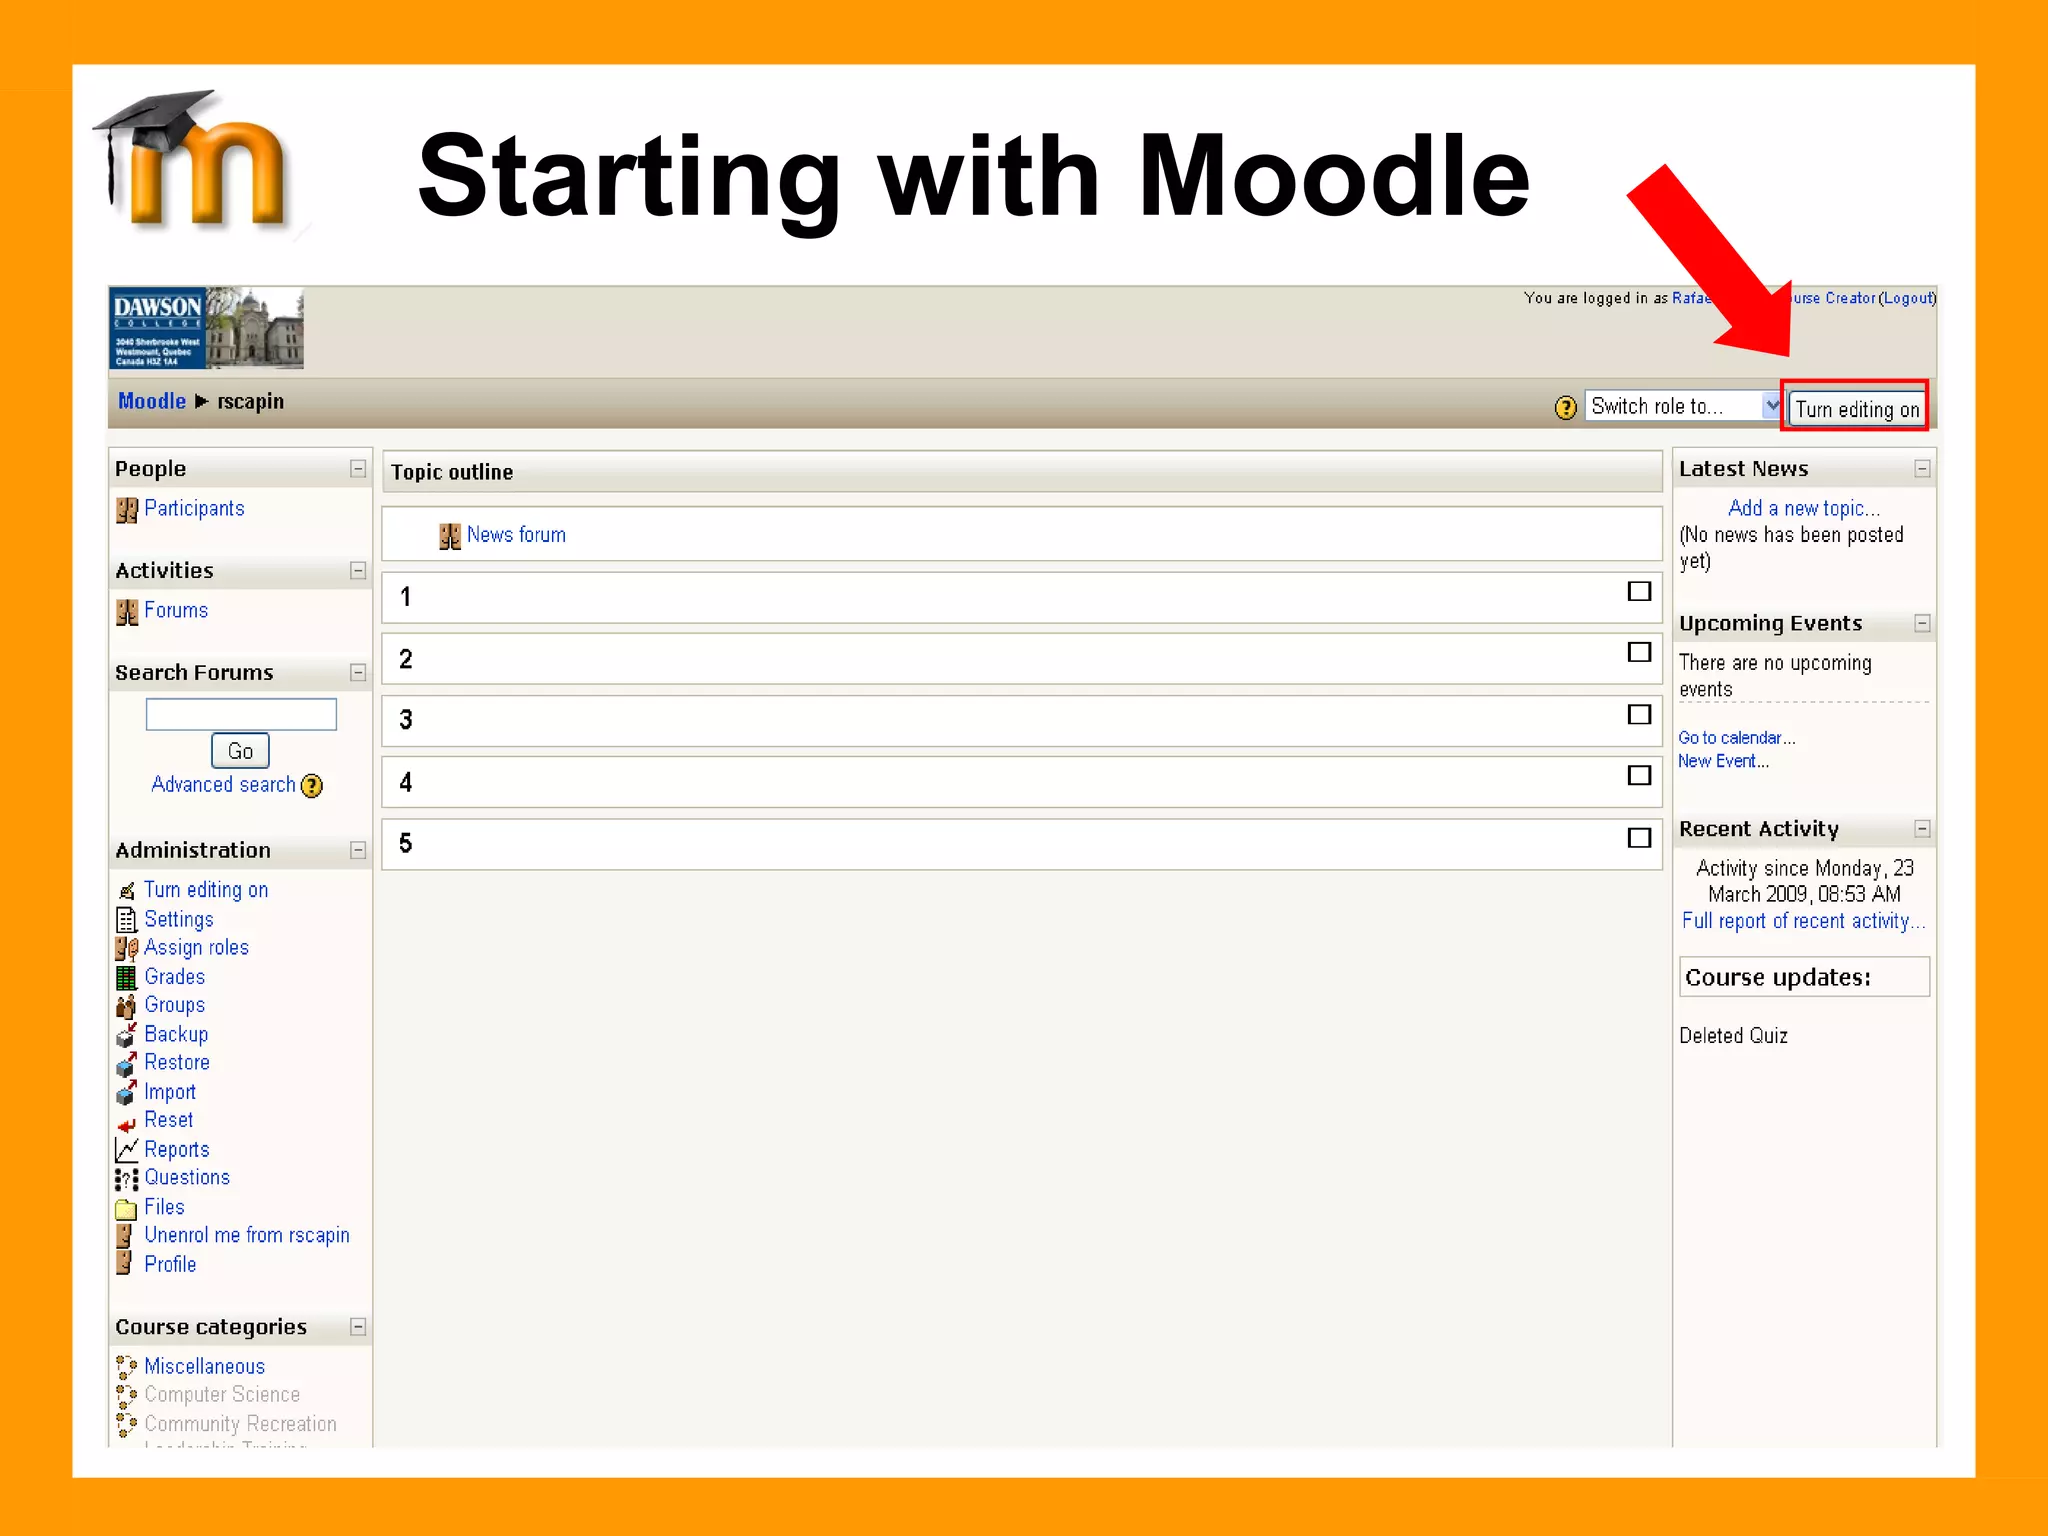Click the Groups people icon

[126, 1006]
